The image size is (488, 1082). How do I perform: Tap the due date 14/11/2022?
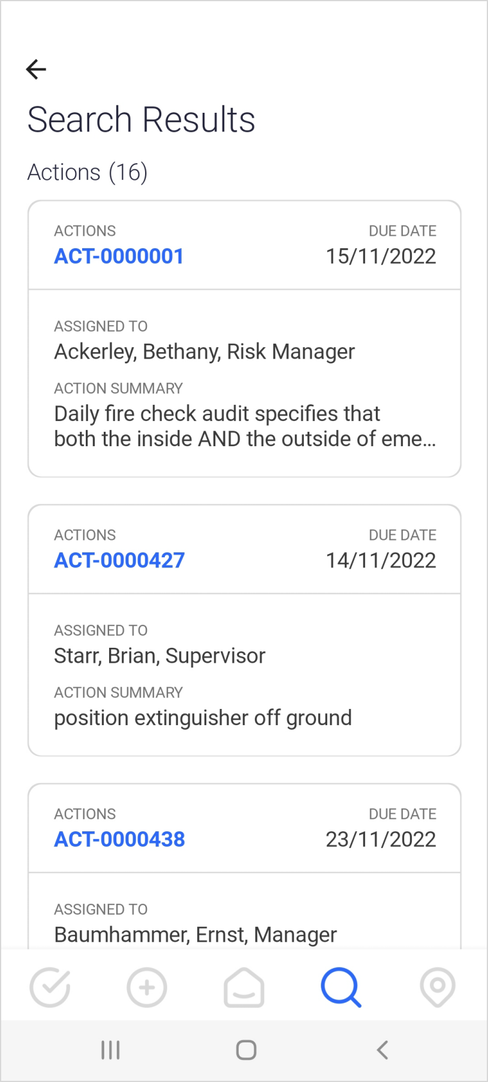coord(381,560)
